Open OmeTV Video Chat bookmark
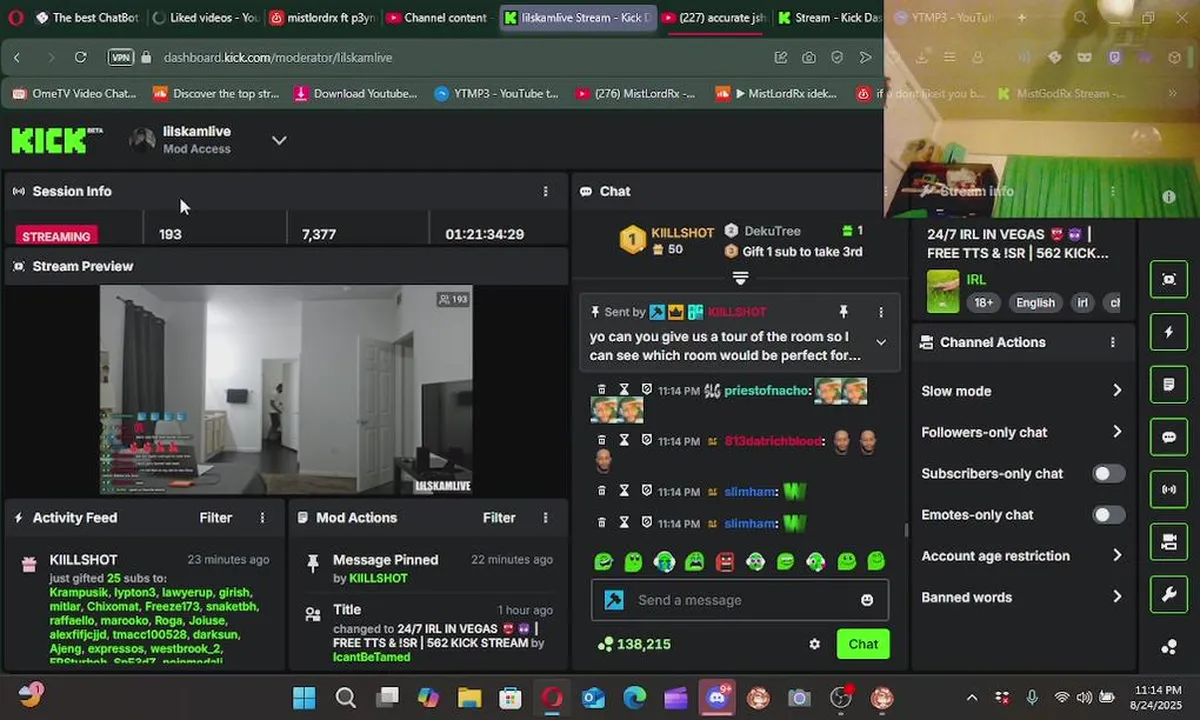The width and height of the screenshot is (1200, 720). [74, 94]
